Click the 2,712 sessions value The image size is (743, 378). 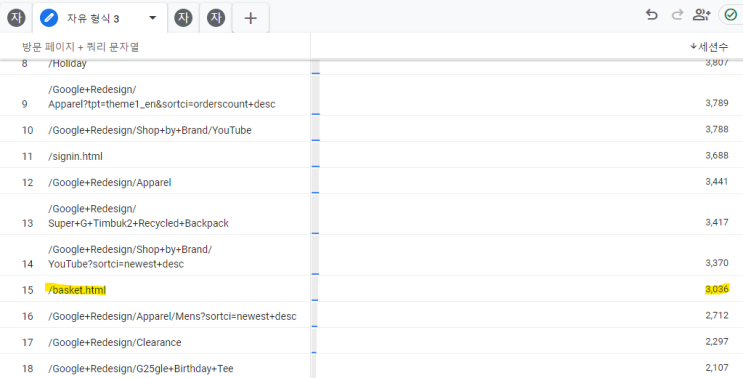[x=716, y=315]
